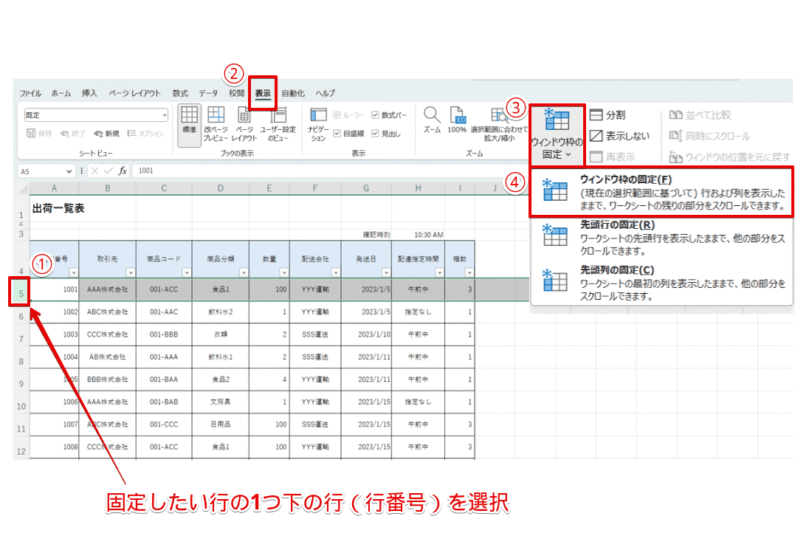Choose 先頭行の固定(R) menu entry
Image resolution: width=812 pixels, height=553 pixels.
coord(662,238)
